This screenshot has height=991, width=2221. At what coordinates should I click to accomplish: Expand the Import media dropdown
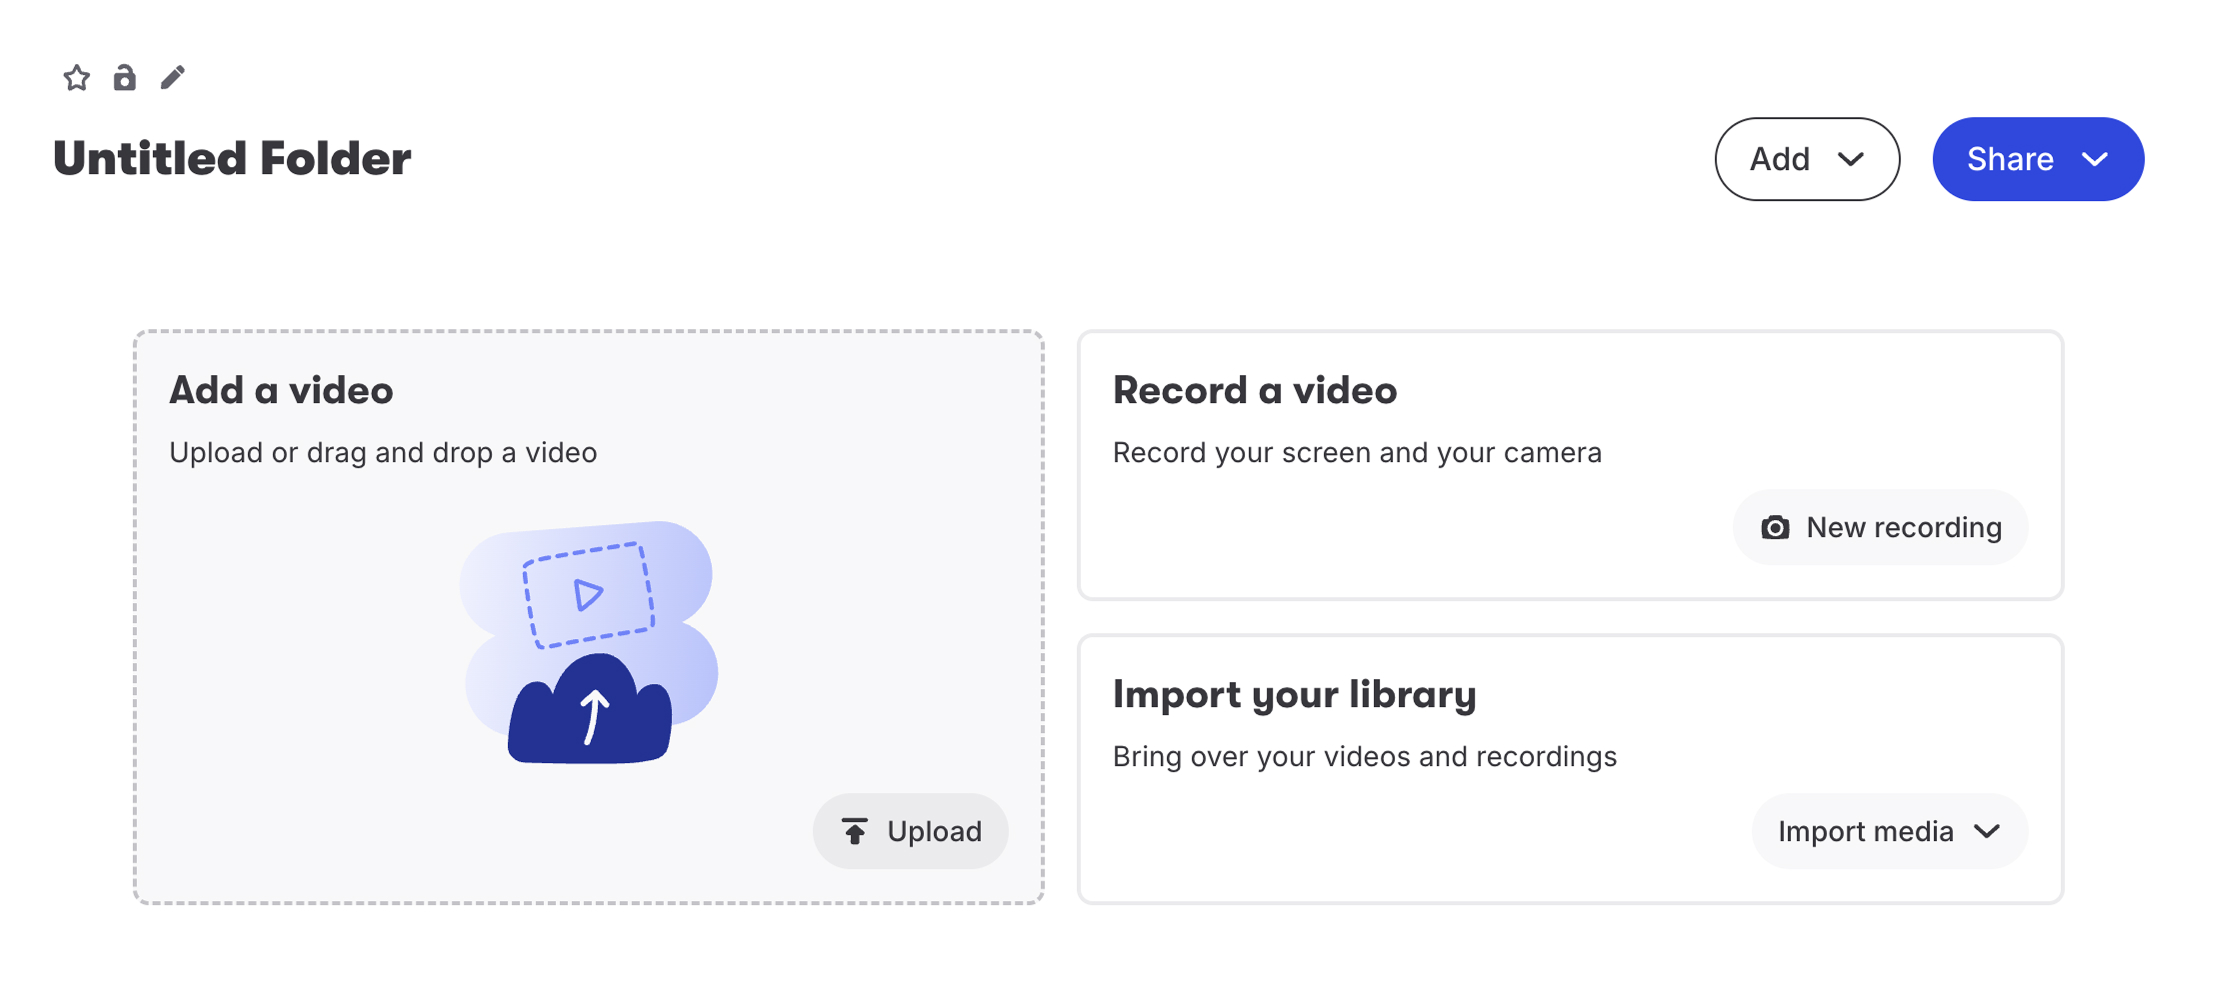click(x=1889, y=831)
